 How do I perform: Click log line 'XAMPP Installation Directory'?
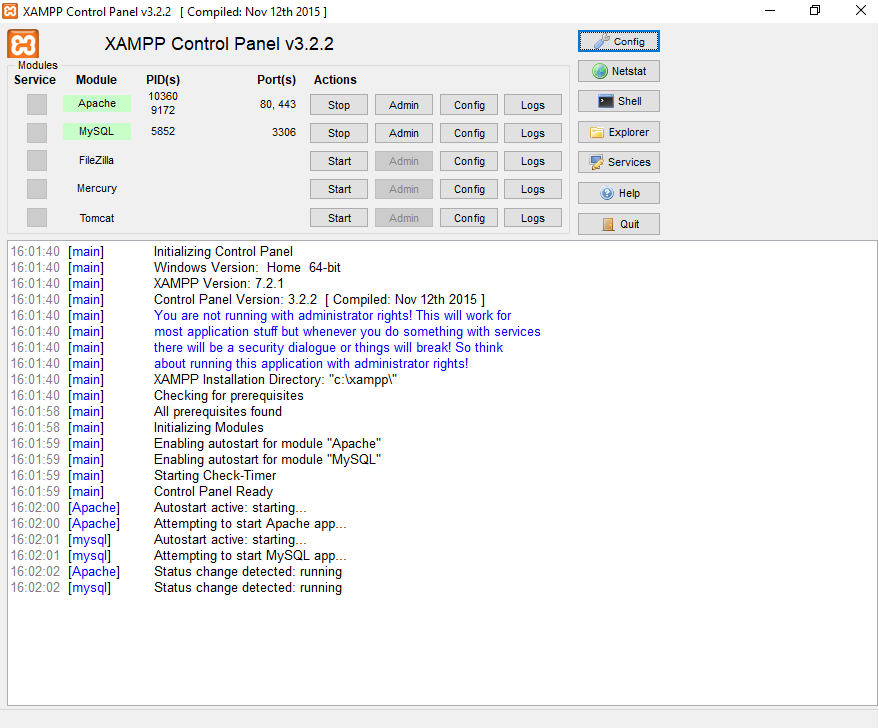point(275,379)
